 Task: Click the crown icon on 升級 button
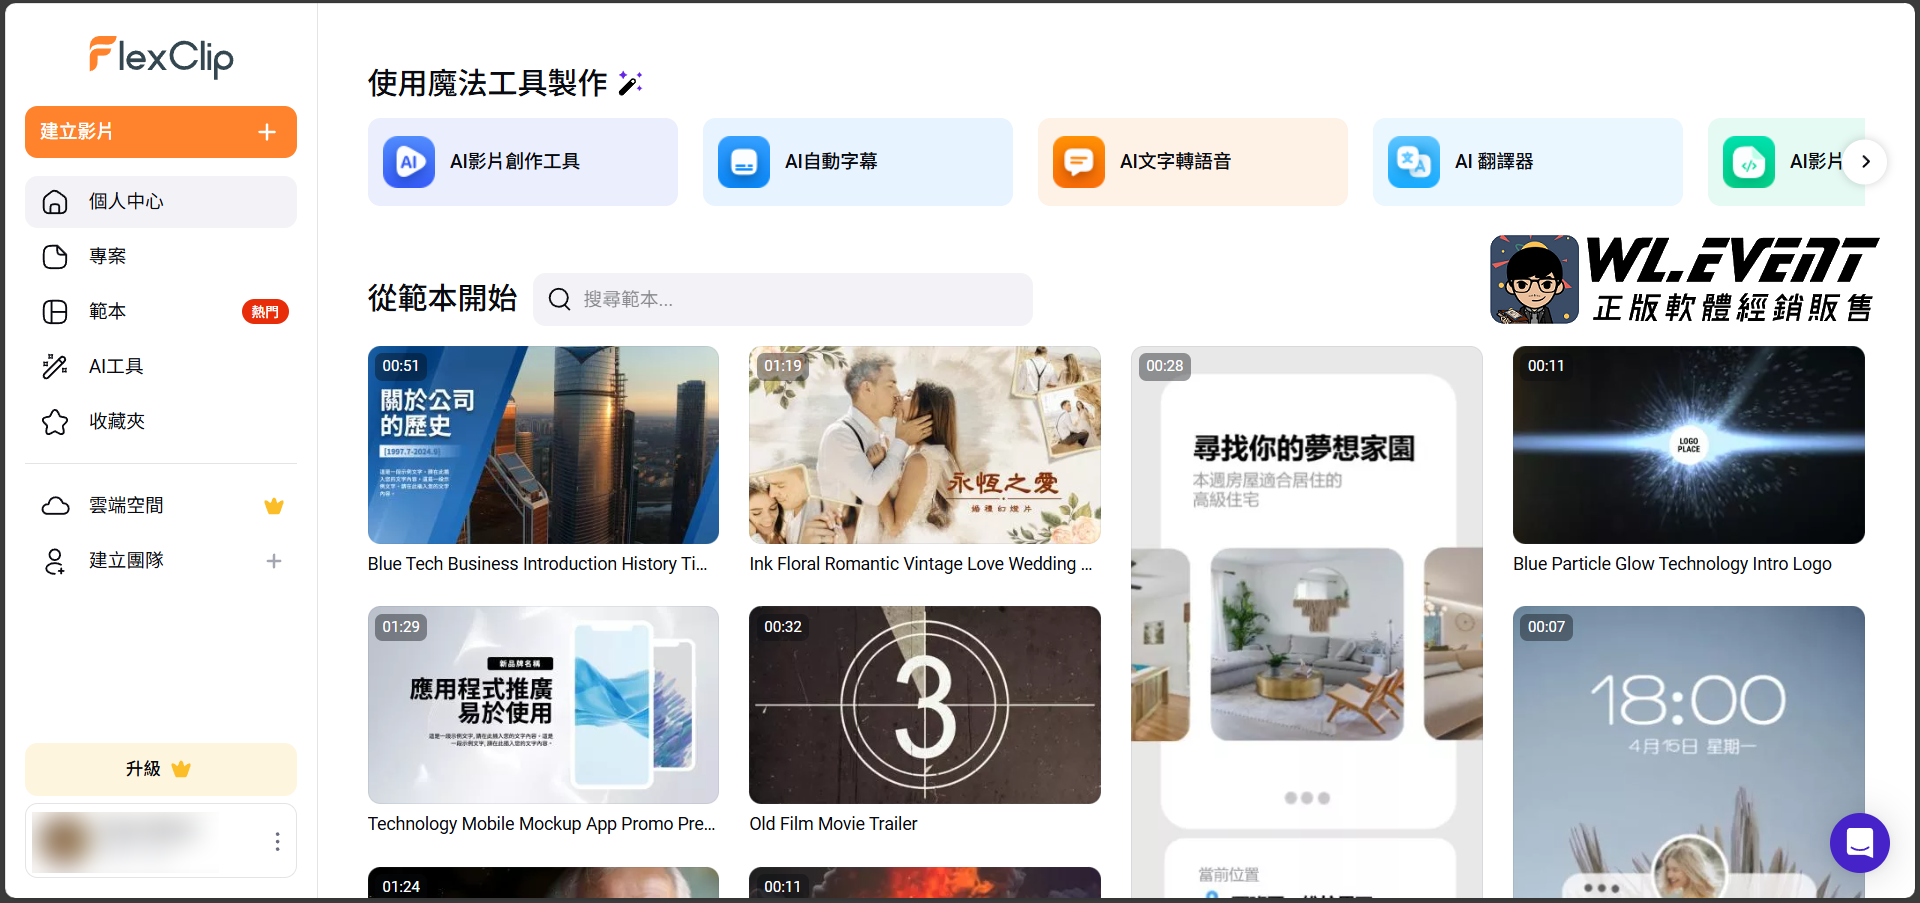pos(181,769)
